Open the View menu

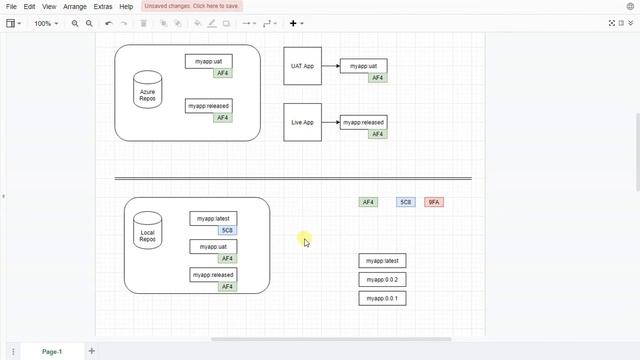49,7
